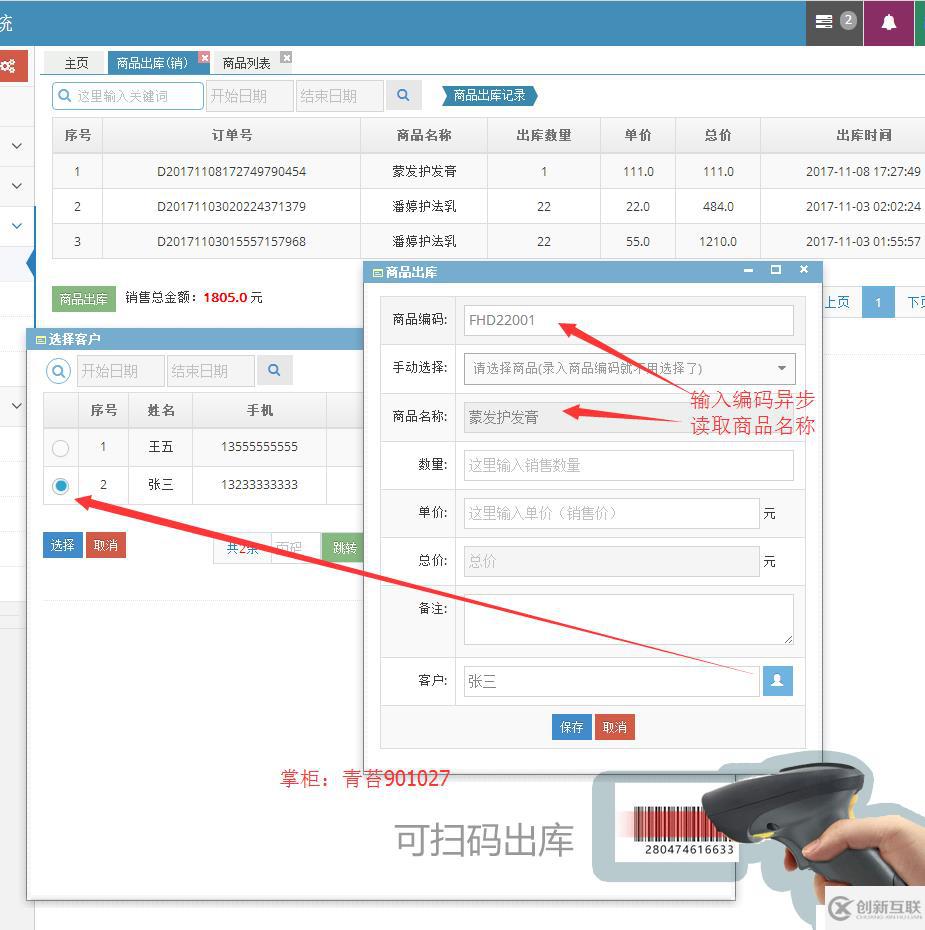Click phone number 13555555555
This screenshot has height=930, width=925.
point(259,447)
